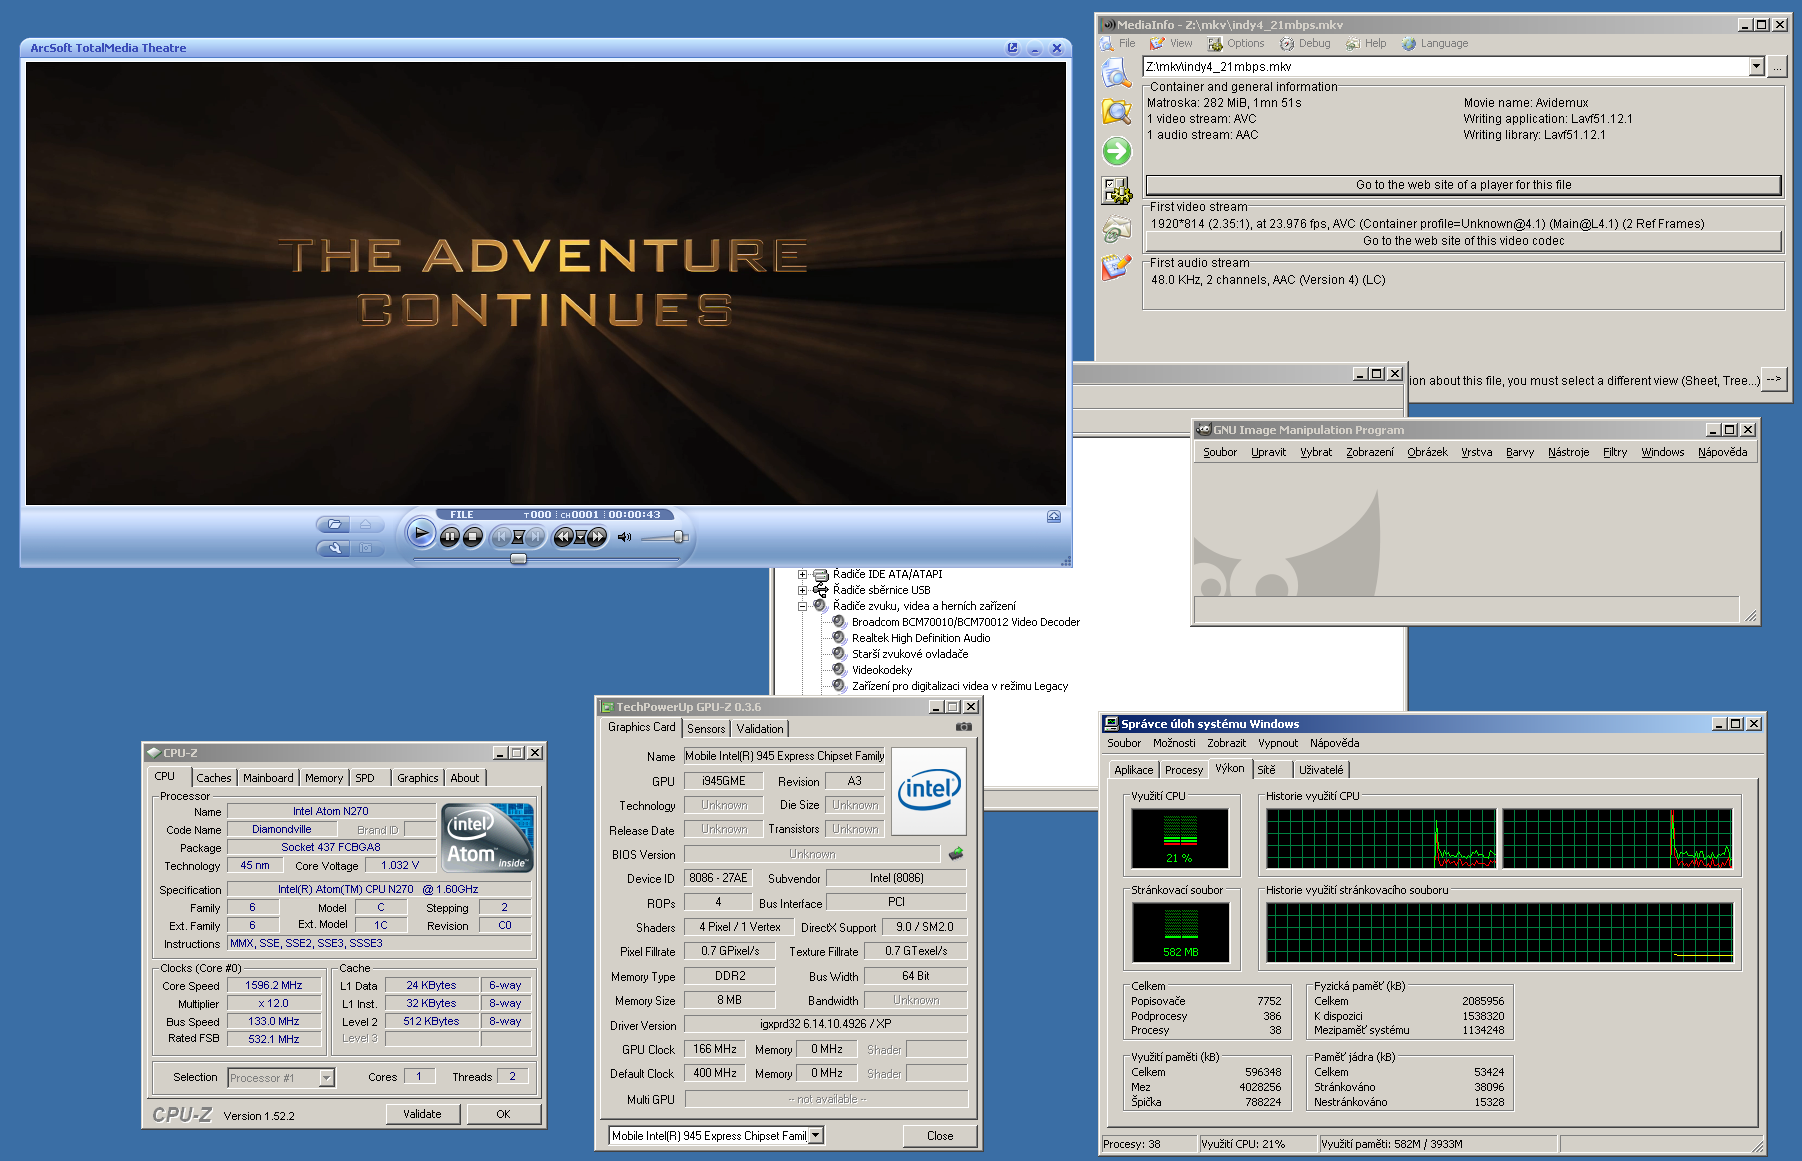Switch to the GPU-Z Sensors tab

706,729
